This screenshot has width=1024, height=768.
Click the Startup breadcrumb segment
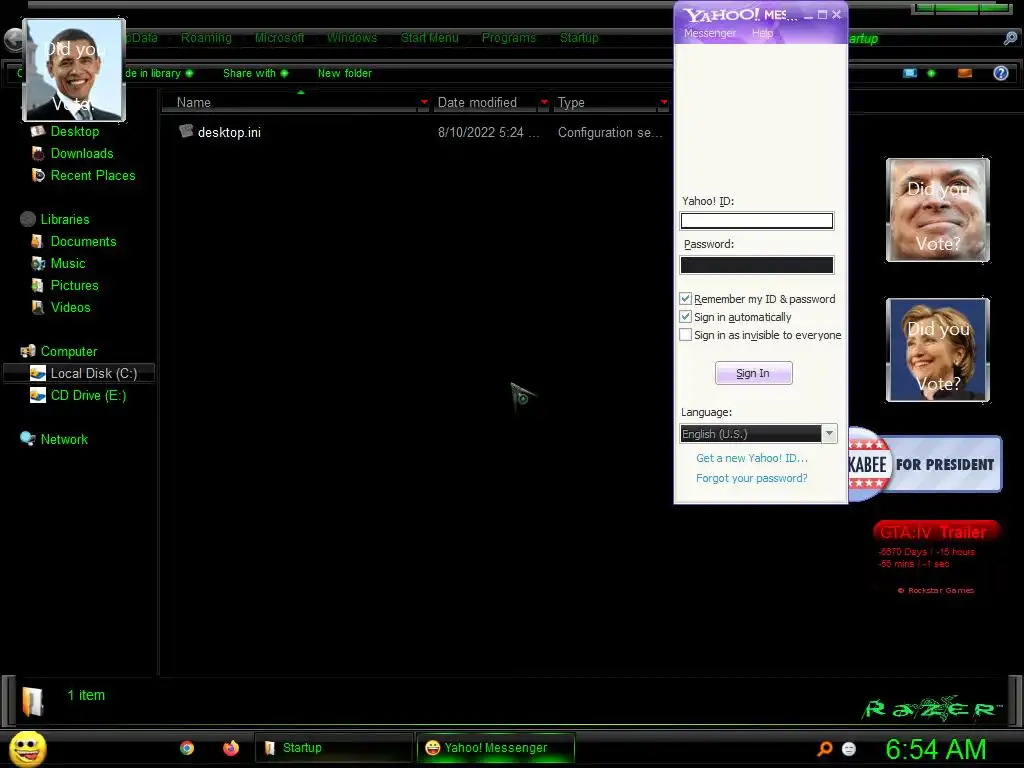pyautogui.click(x=579, y=38)
